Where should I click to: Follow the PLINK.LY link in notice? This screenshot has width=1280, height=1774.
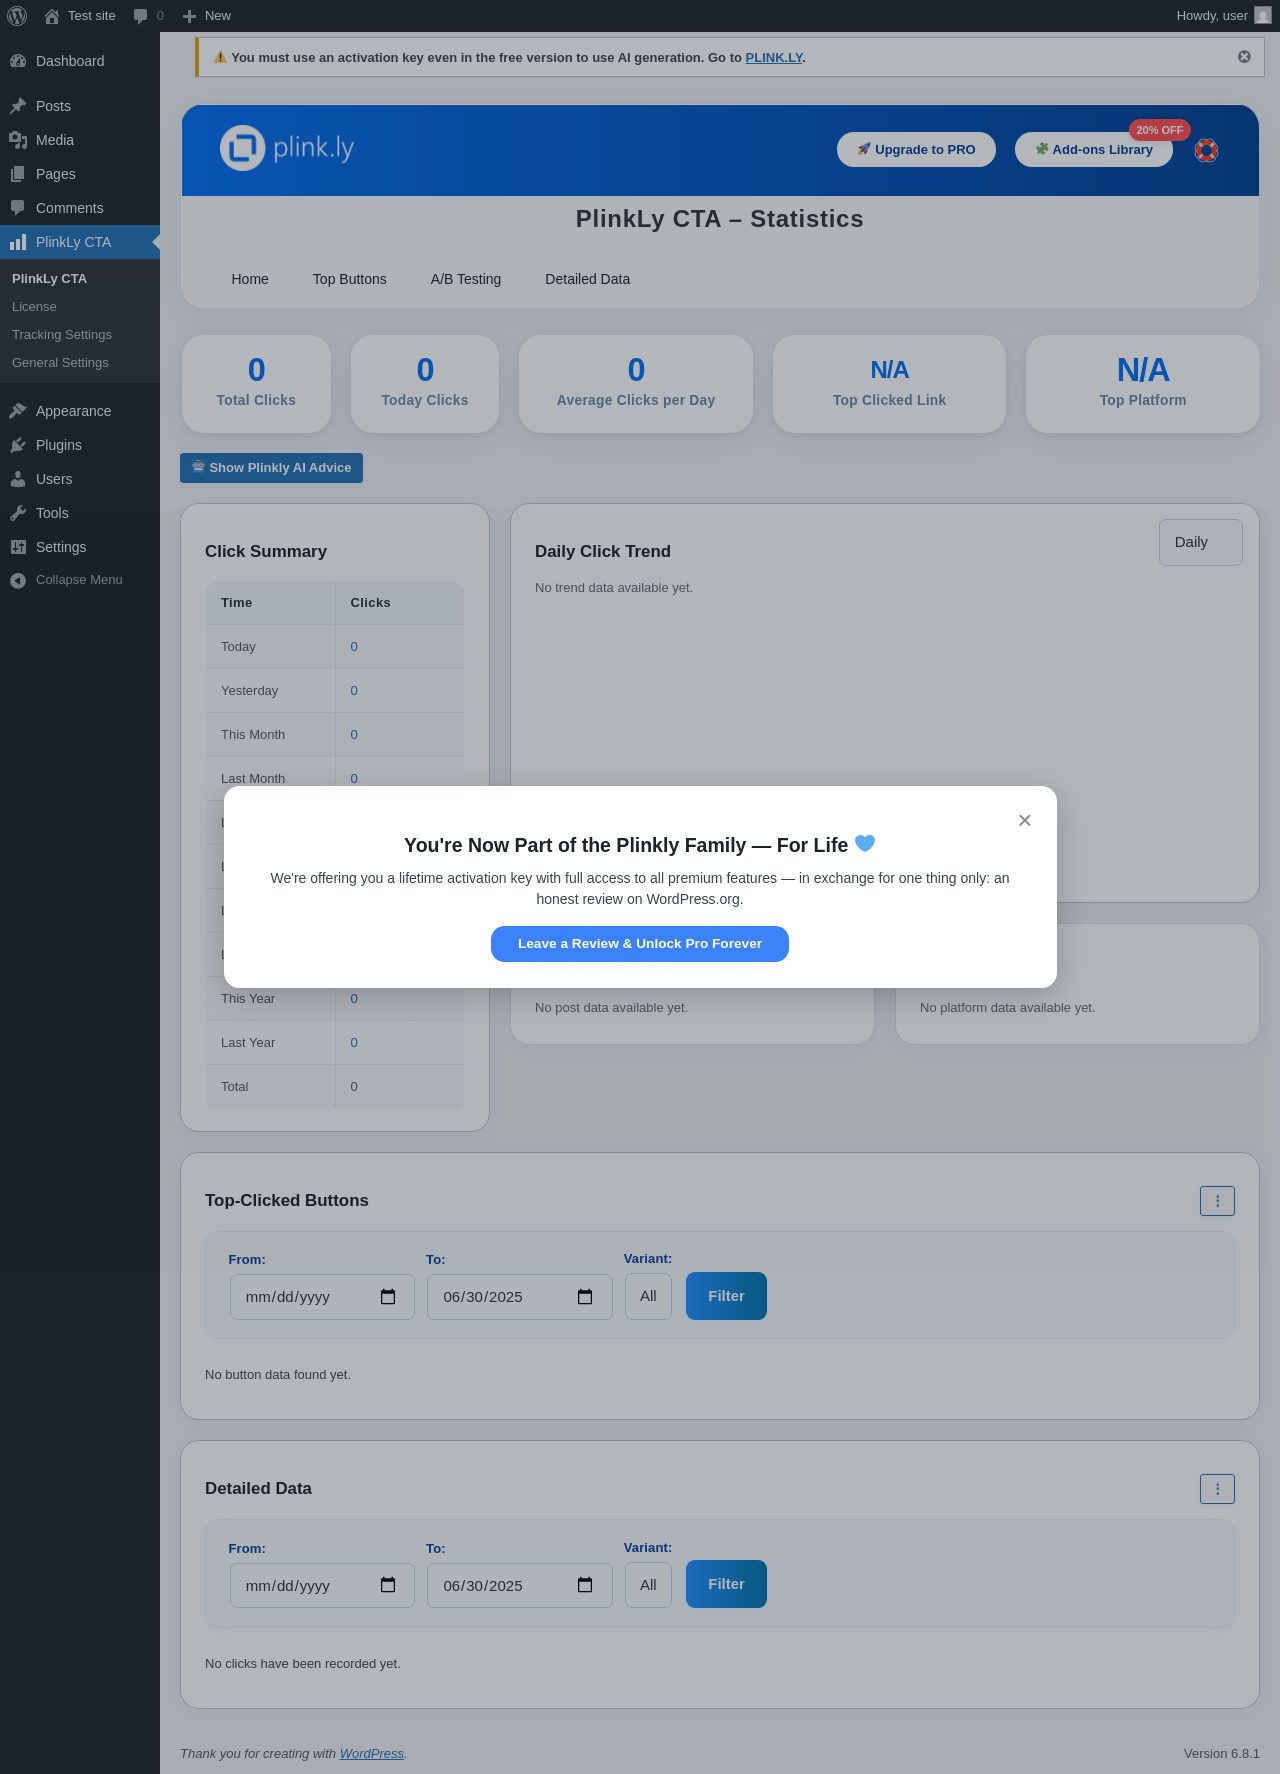click(x=774, y=58)
